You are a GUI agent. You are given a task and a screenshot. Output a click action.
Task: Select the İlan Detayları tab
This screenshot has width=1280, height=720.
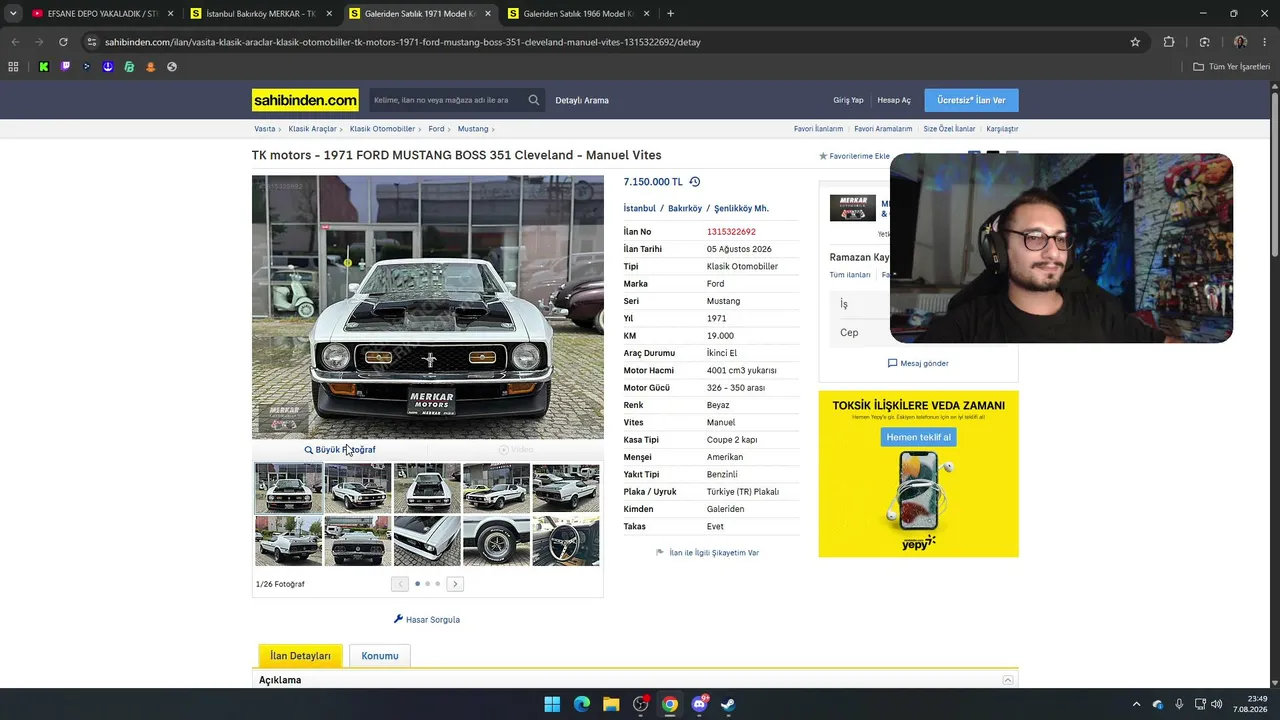point(300,656)
